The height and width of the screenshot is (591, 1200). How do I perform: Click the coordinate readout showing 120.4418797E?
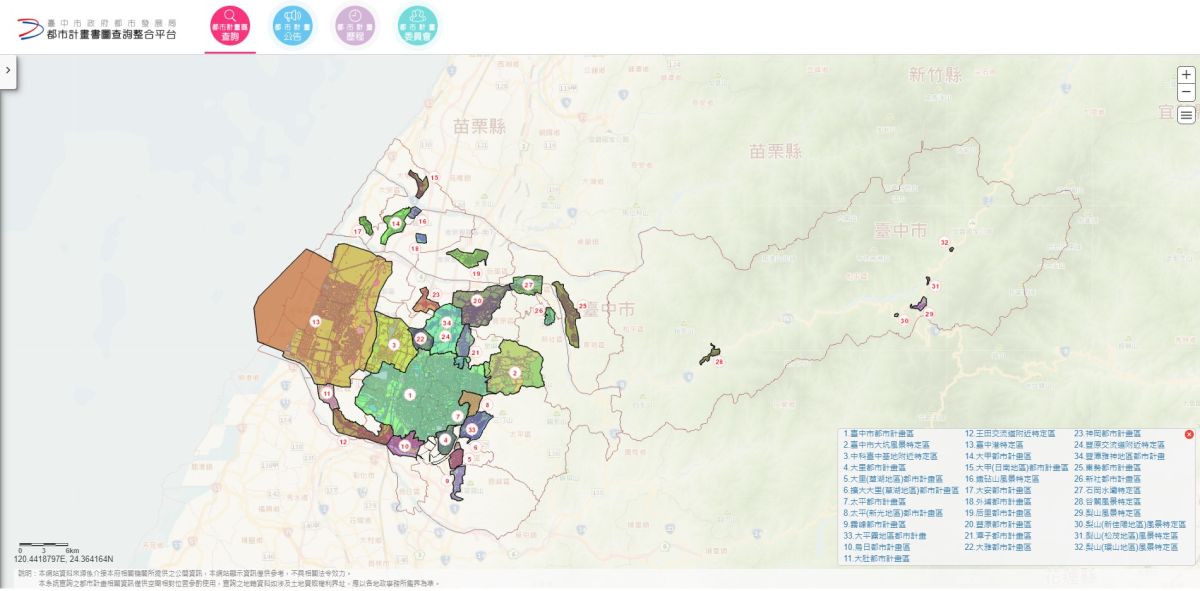coord(65,558)
